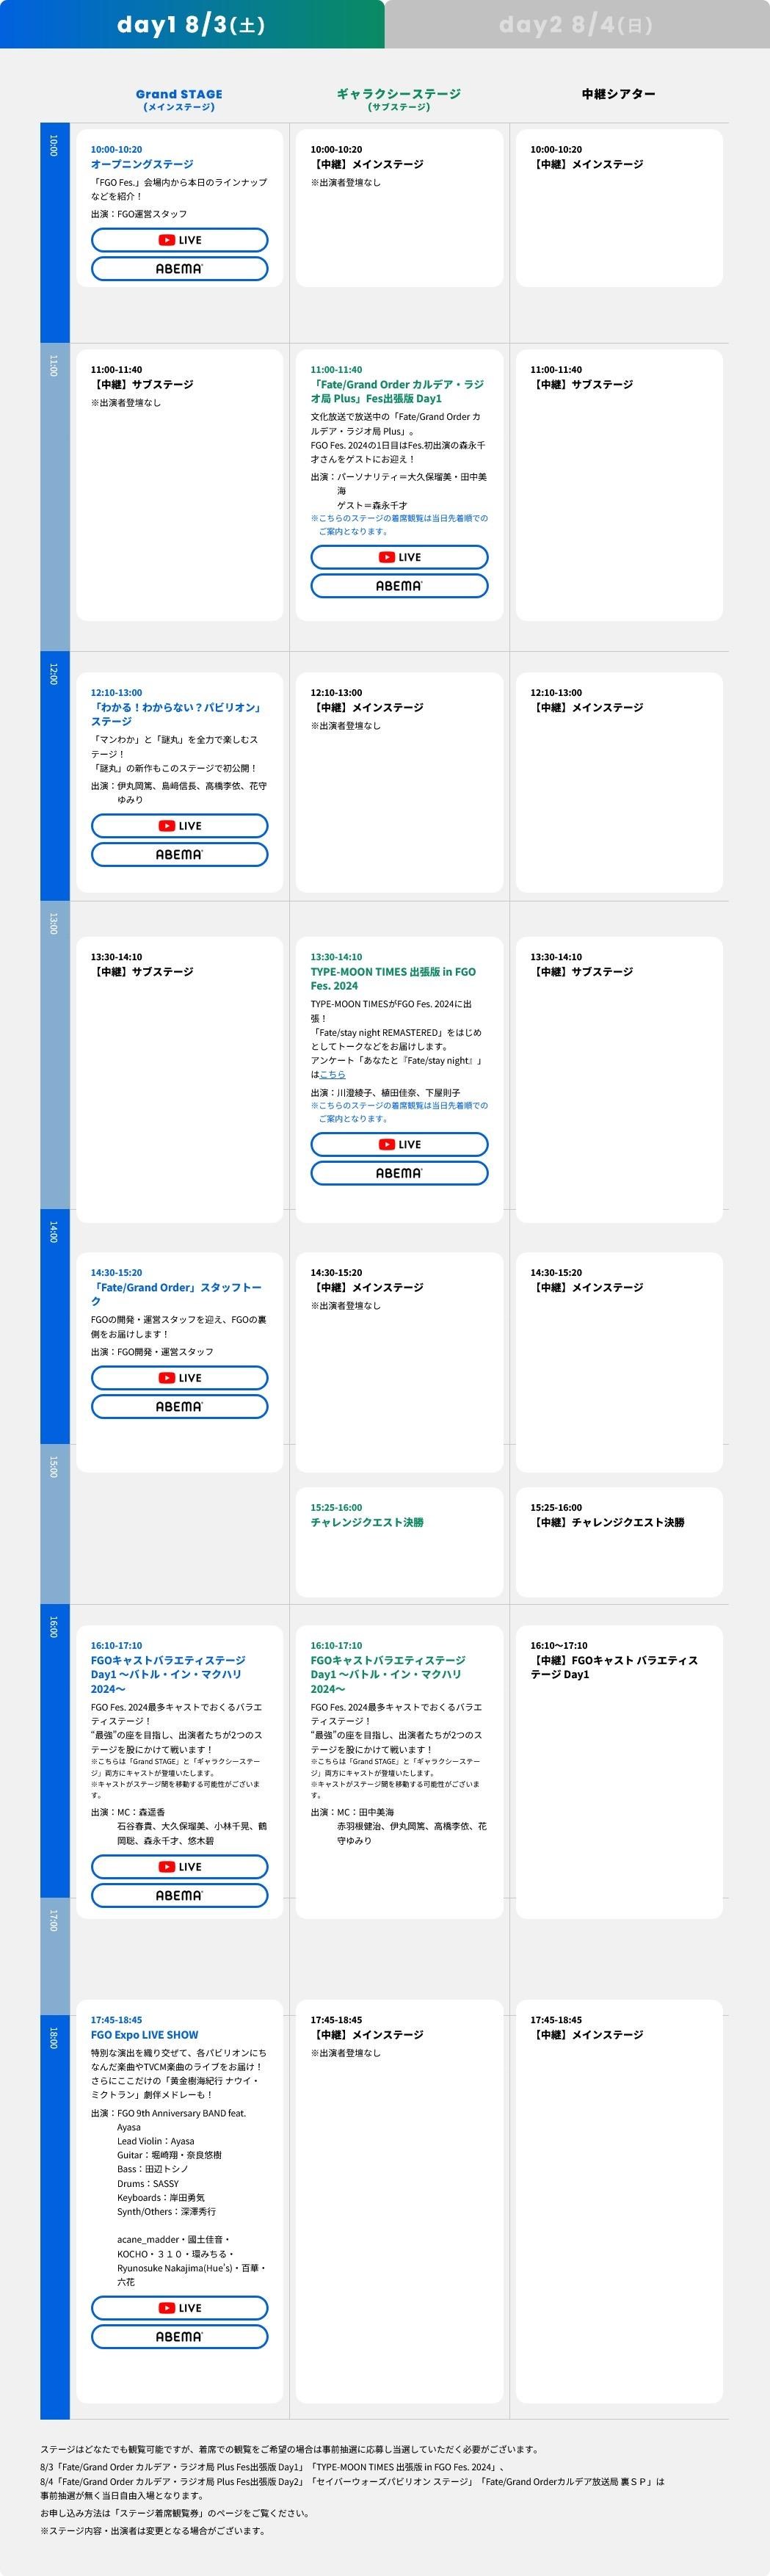
Task: Select the FGO Expo LIVE SHOW title
Action: (x=145, y=2034)
